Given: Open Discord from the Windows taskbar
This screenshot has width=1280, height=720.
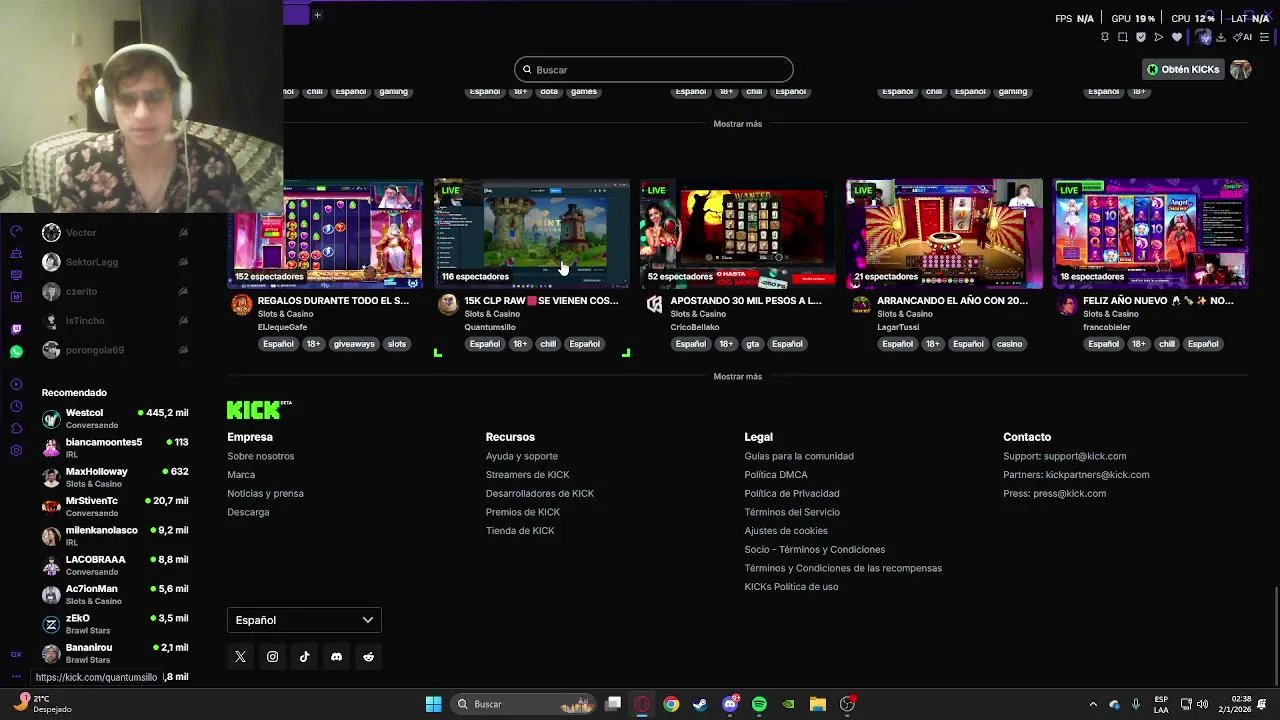Looking at the screenshot, I should [730, 704].
